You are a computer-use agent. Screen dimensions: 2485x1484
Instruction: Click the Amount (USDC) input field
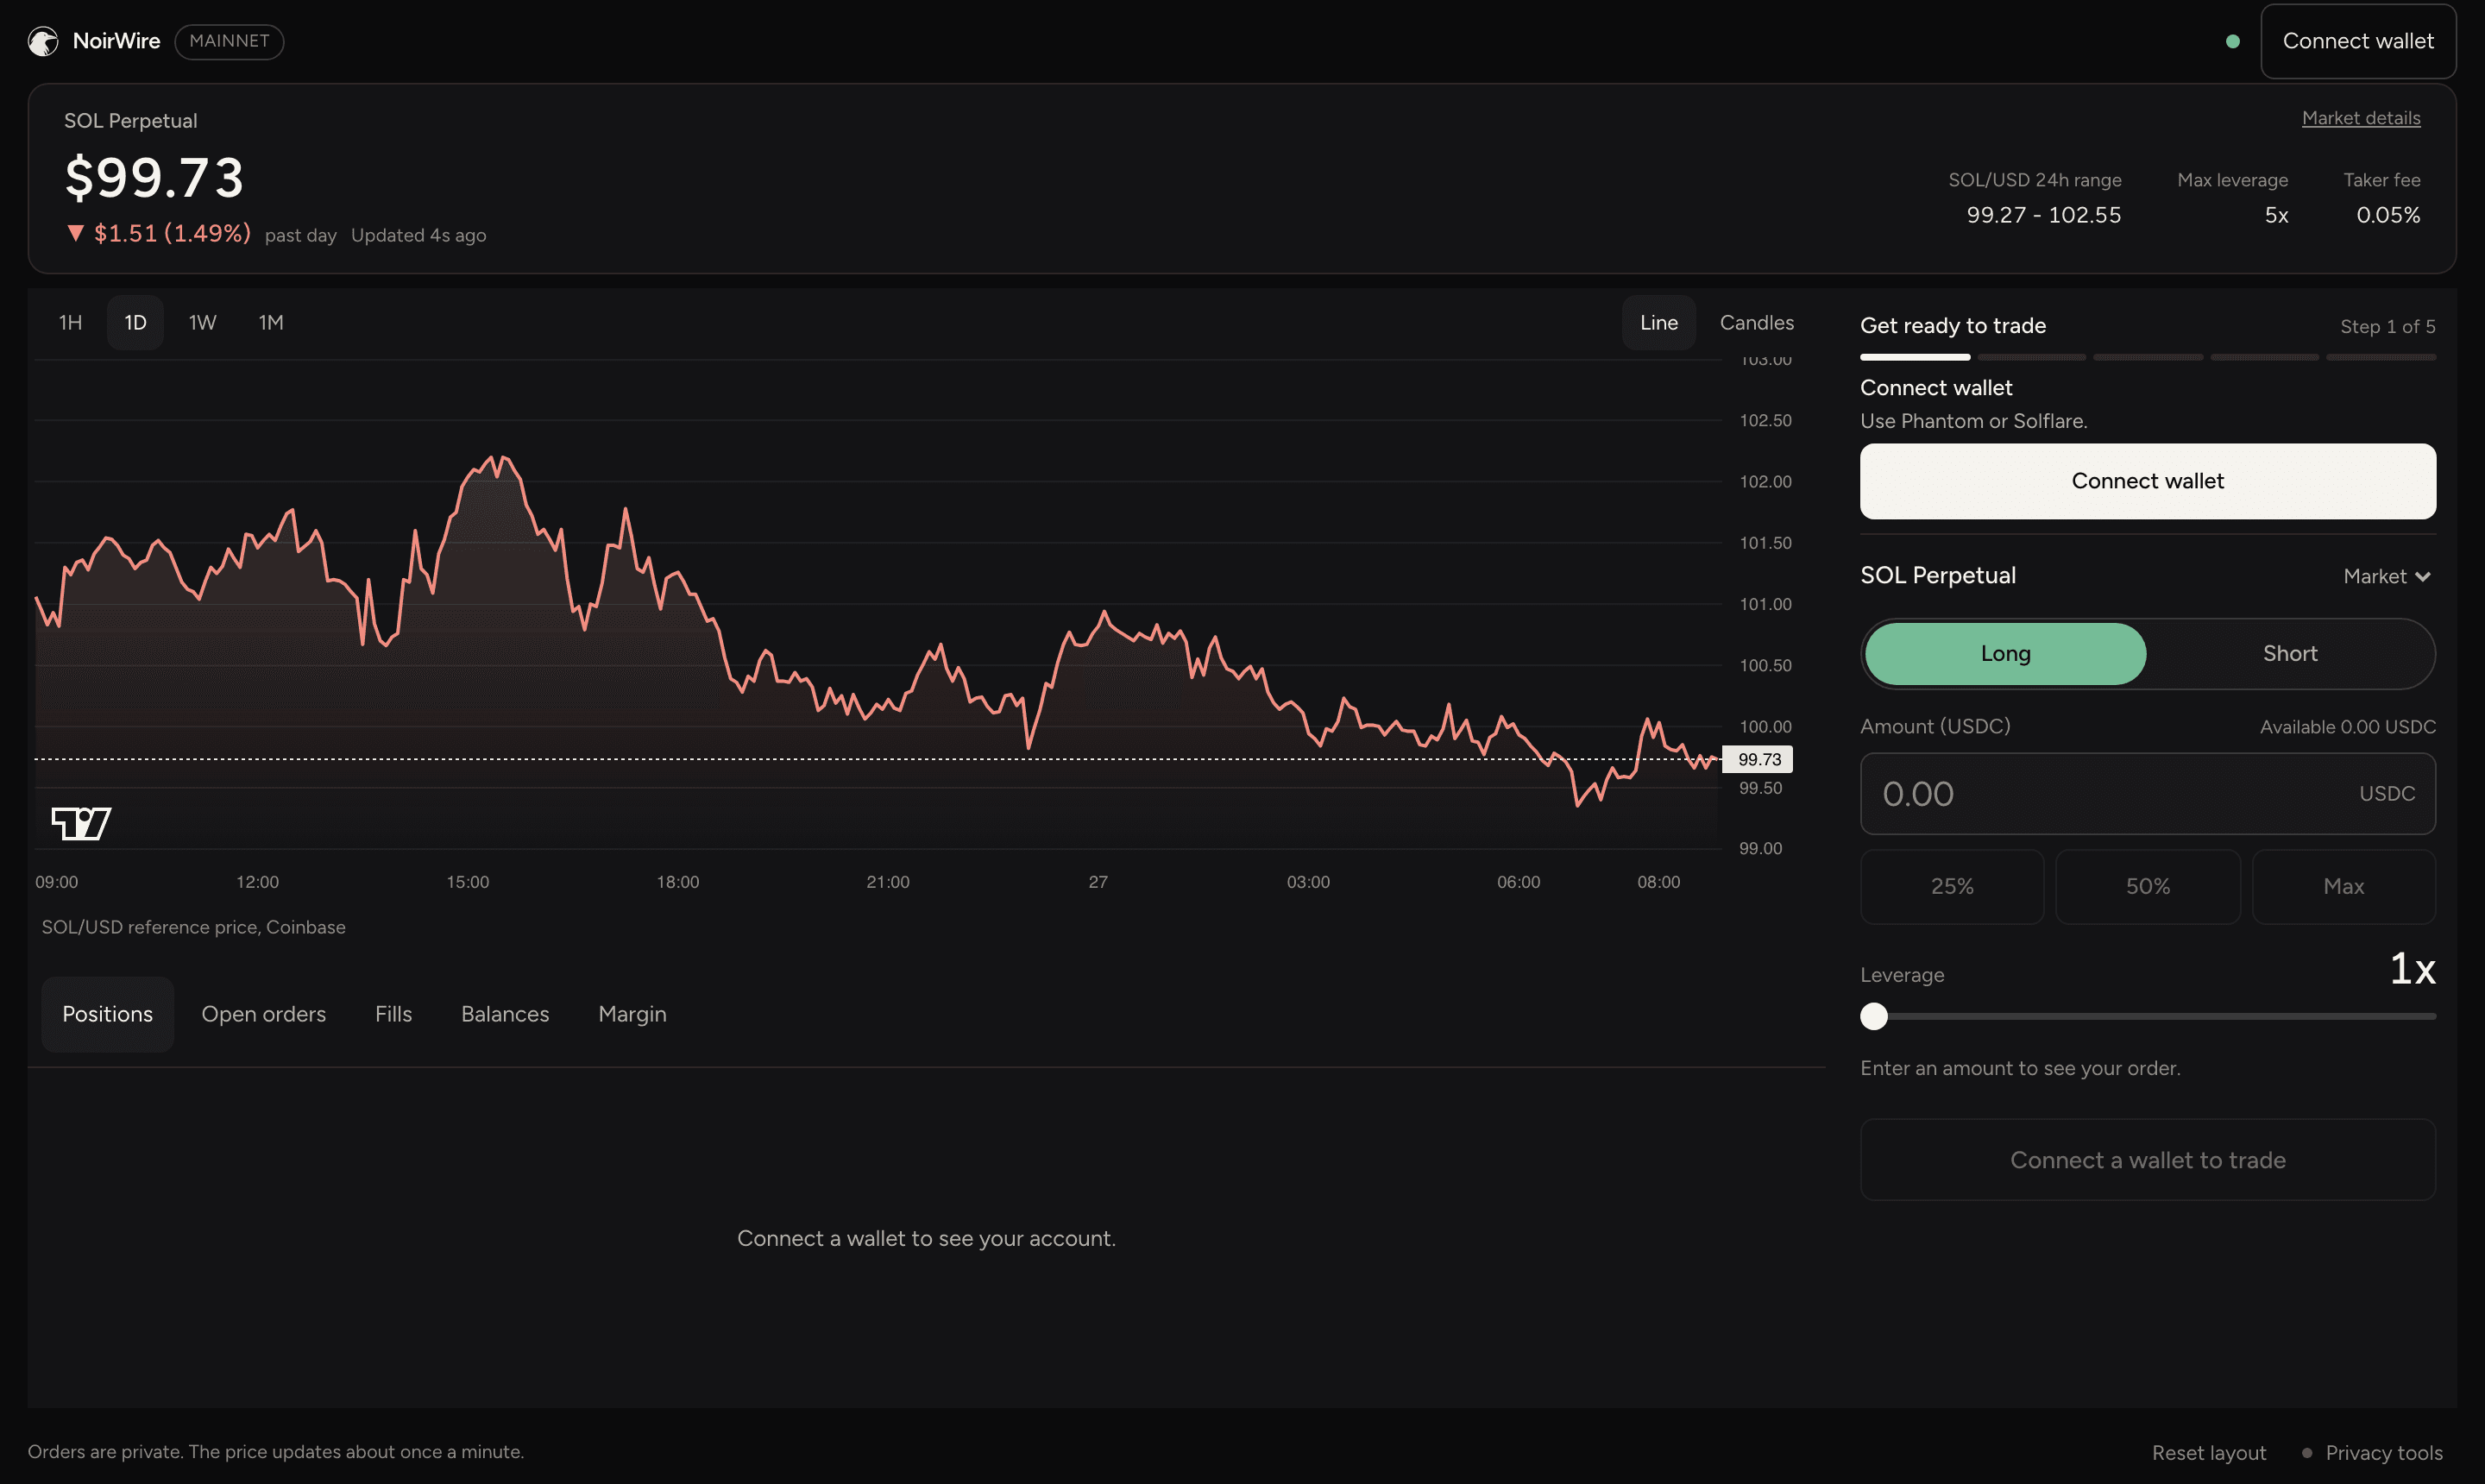[2147, 794]
